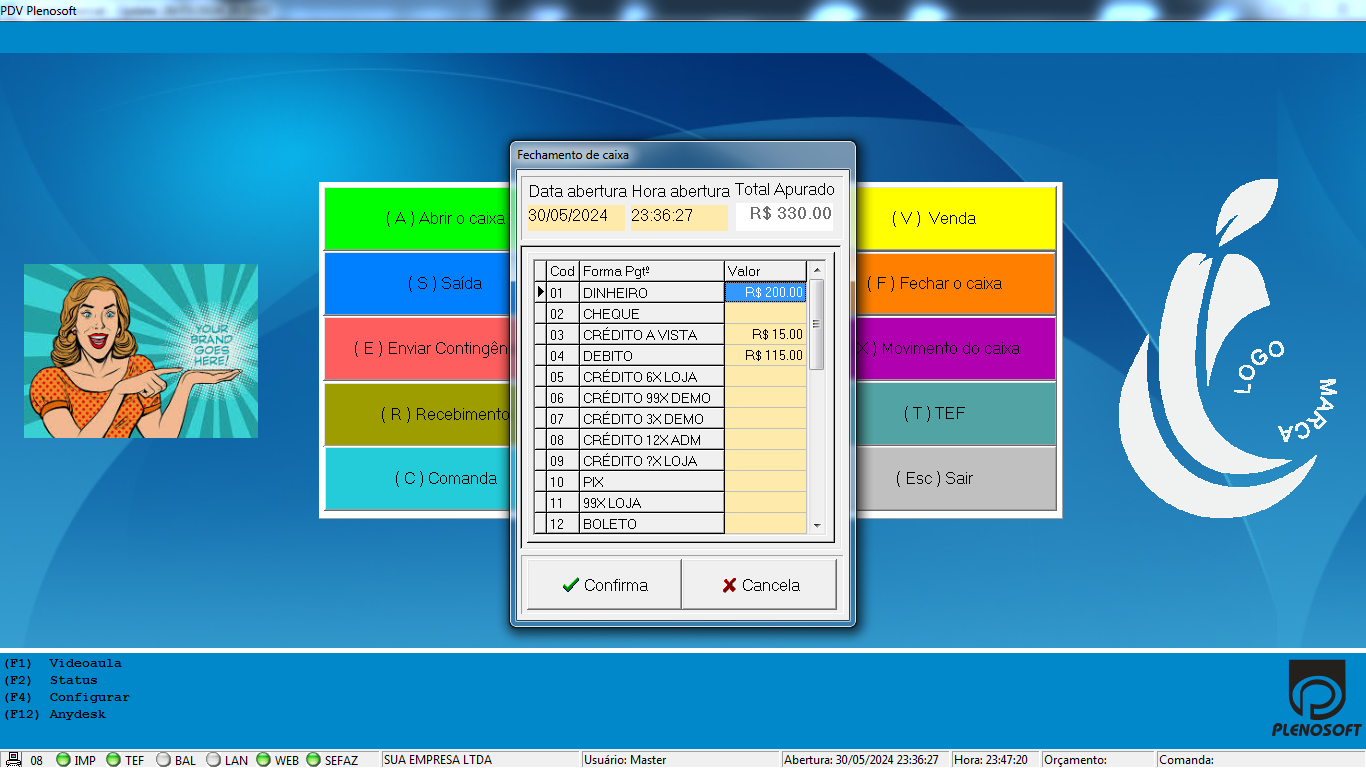The height and width of the screenshot is (768, 1366).
Task: Click the (S) Saída button
Action: tap(417, 283)
